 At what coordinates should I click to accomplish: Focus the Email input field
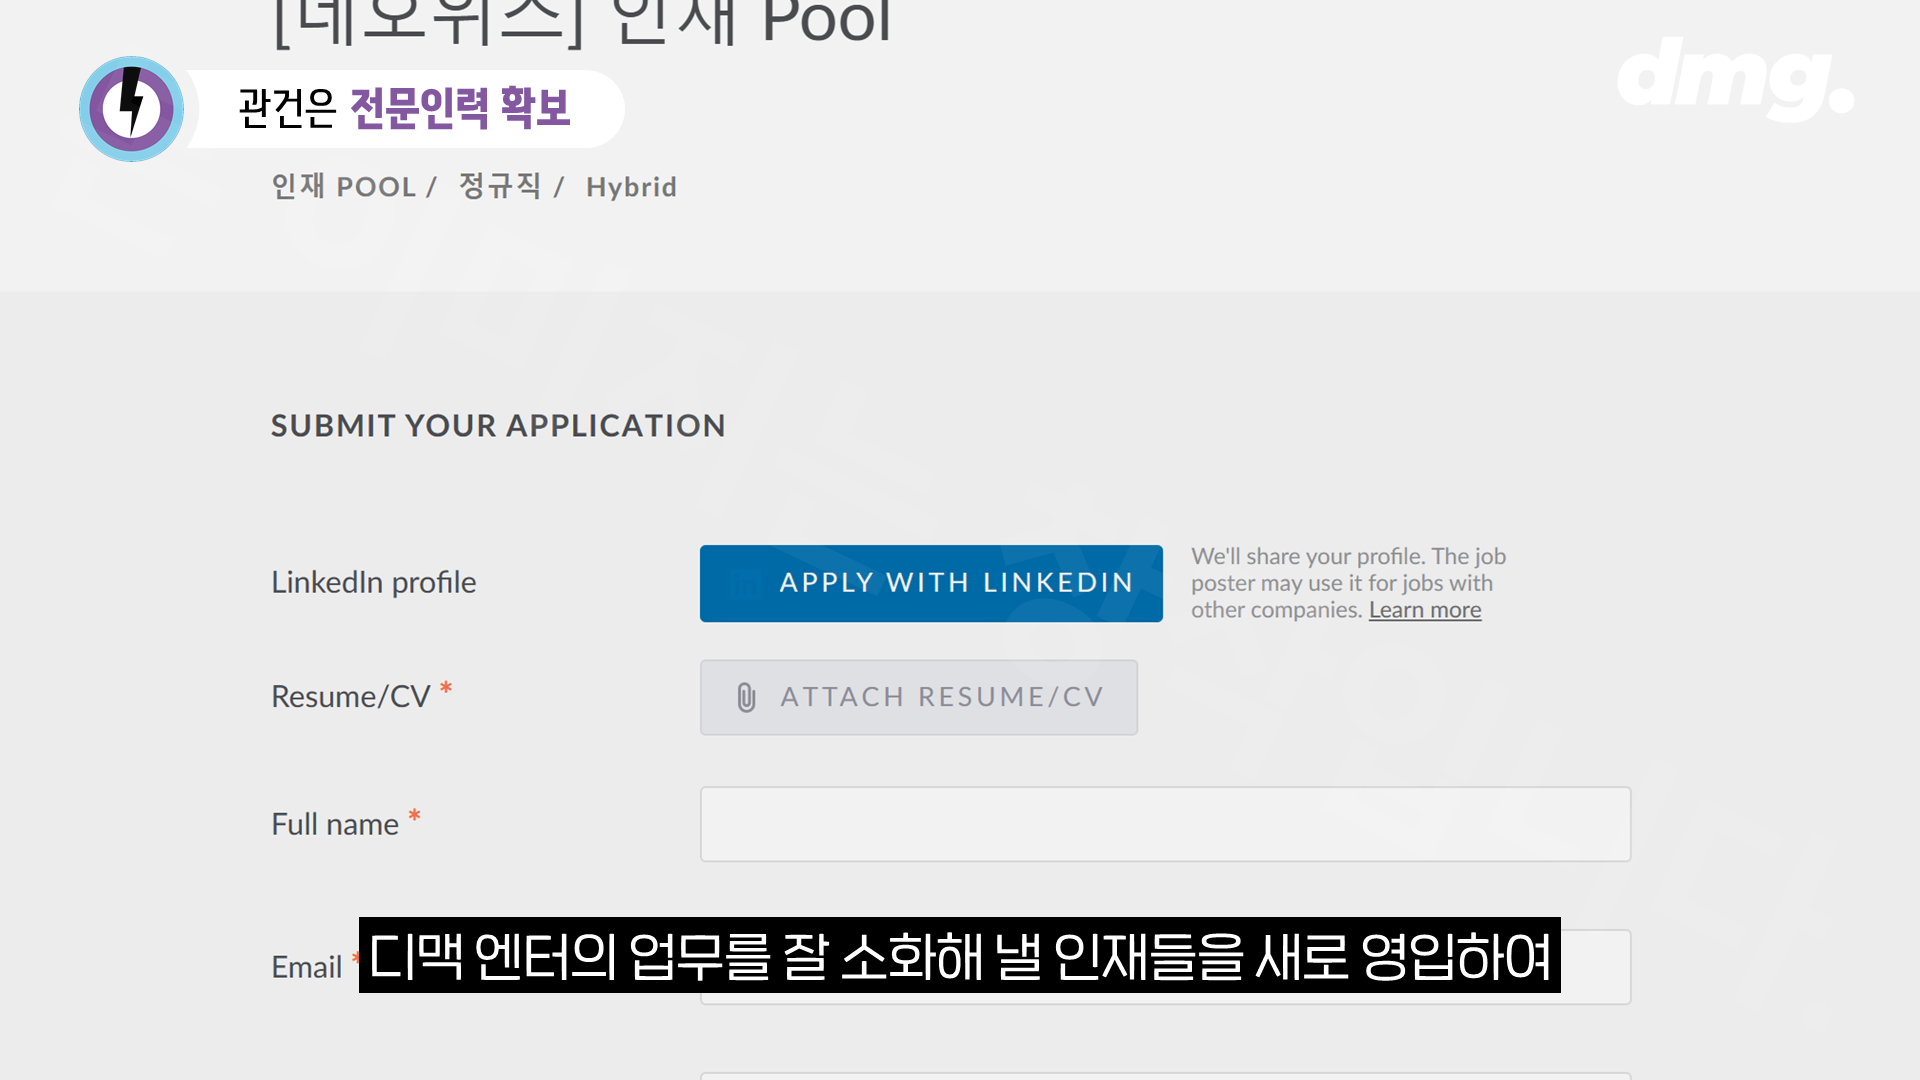(x=1595, y=967)
